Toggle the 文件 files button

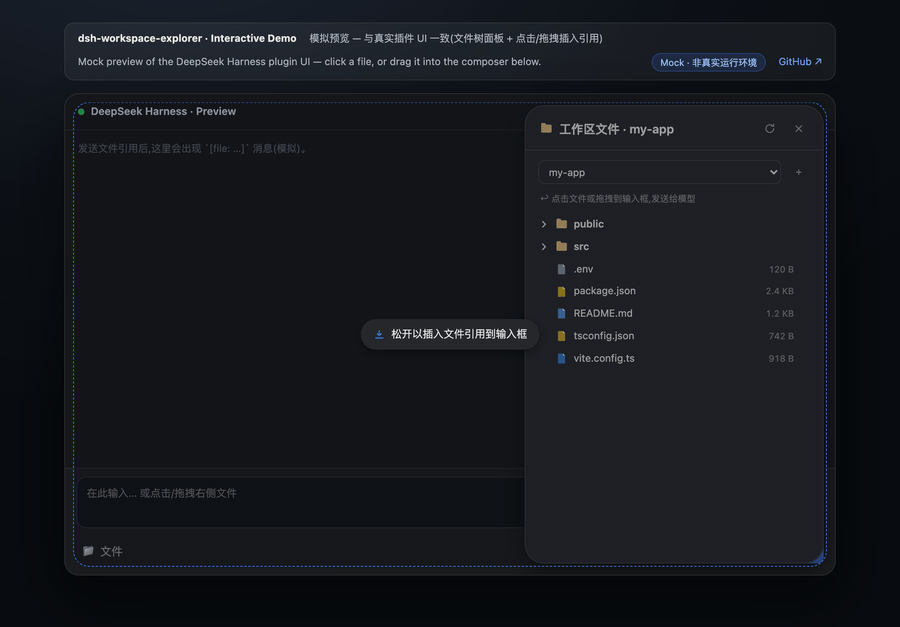(x=103, y=551)
